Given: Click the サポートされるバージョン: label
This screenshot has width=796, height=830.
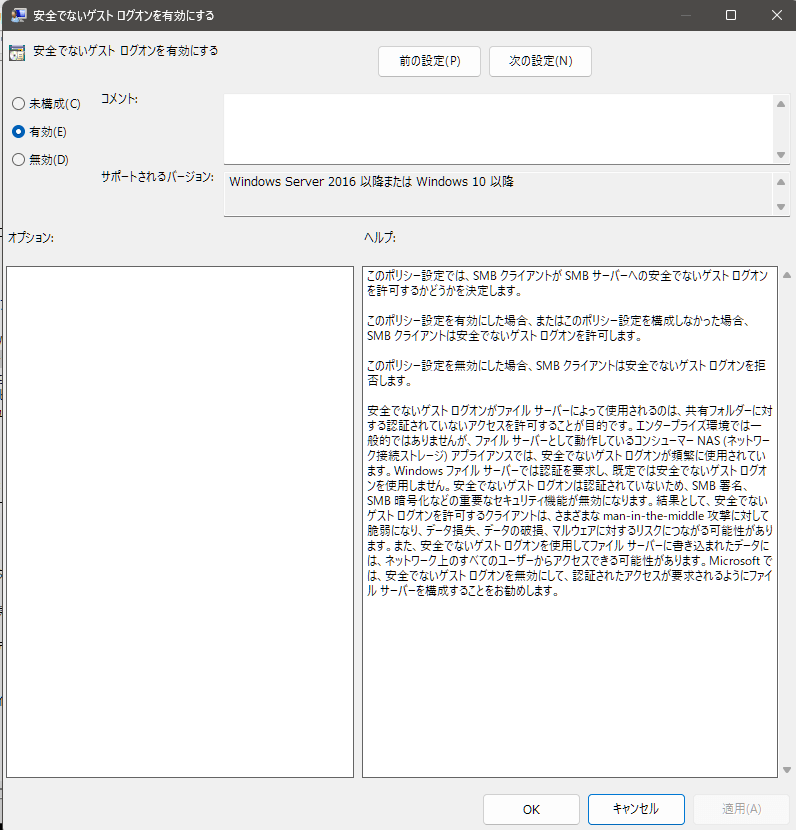Looking at the screenshot, I should (158, 177).
